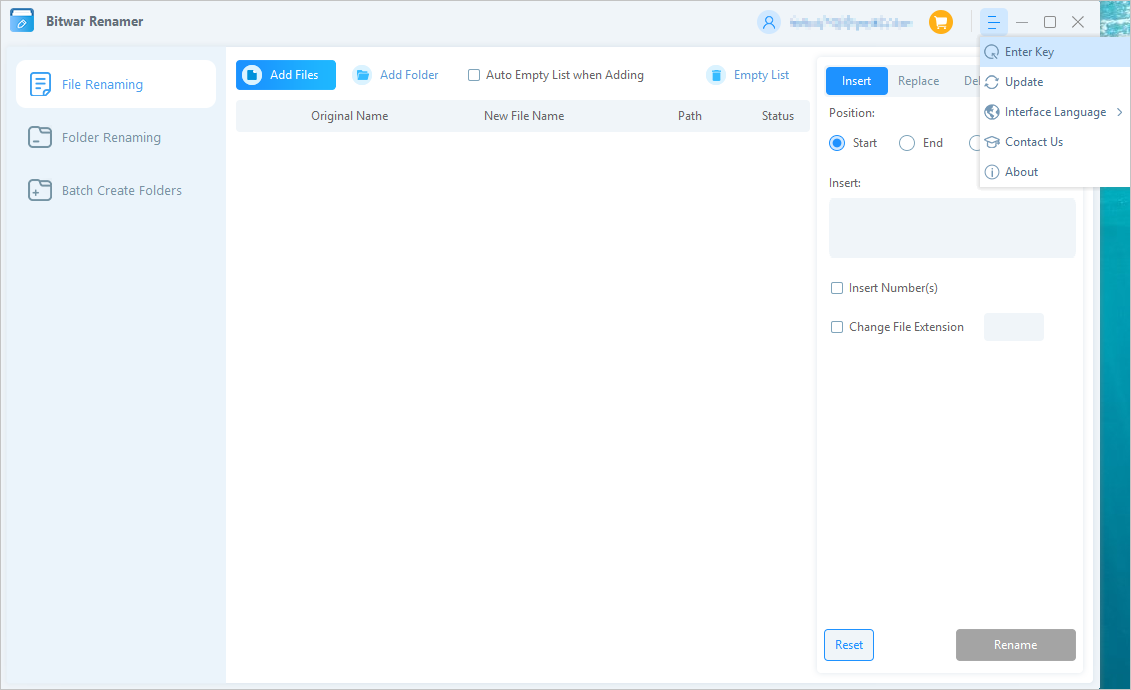This screenshot has height=690, width=1131.
Task: Open the shopping cart purchase icon
Action: [x=941, y=22]
